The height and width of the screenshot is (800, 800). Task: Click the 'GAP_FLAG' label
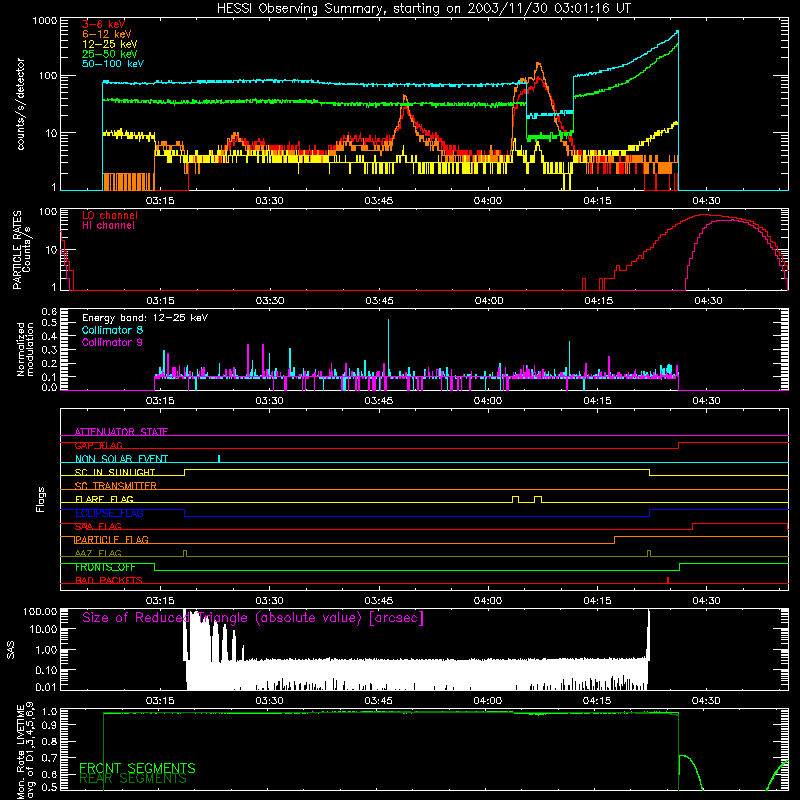[98, 445]
